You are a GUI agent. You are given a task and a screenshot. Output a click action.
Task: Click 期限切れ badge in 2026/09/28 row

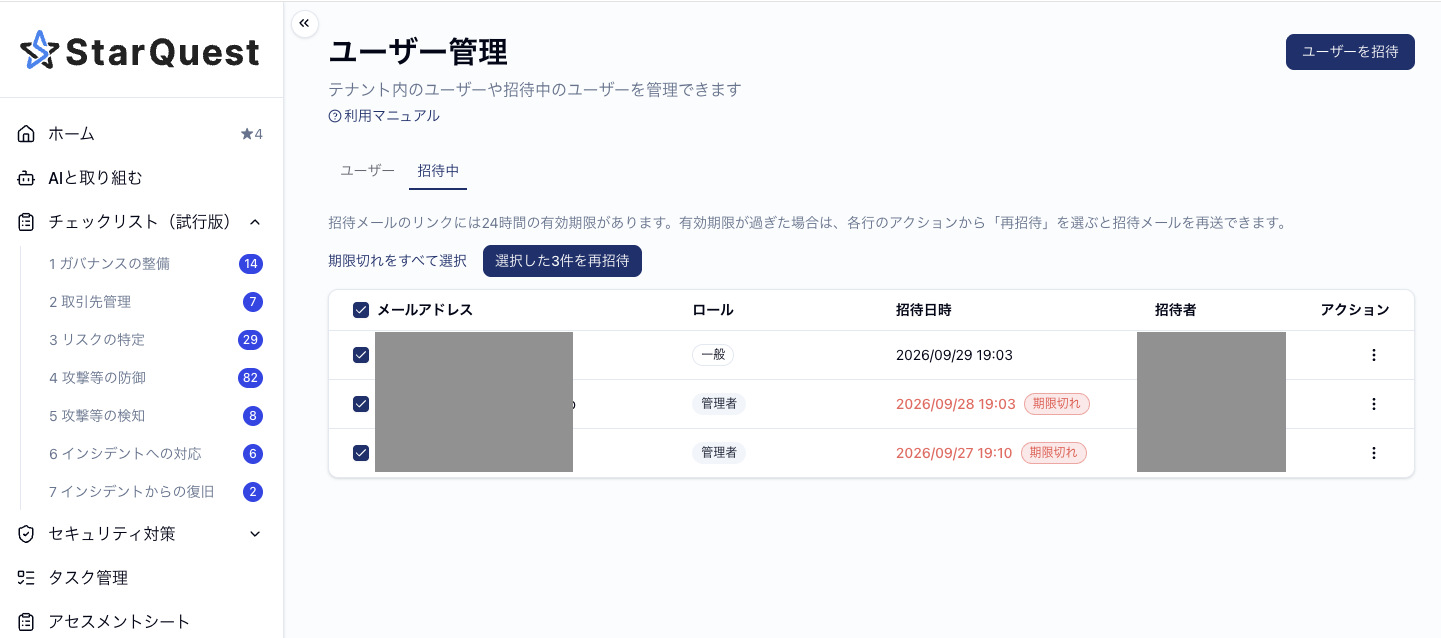click(x=1057, y=404)
